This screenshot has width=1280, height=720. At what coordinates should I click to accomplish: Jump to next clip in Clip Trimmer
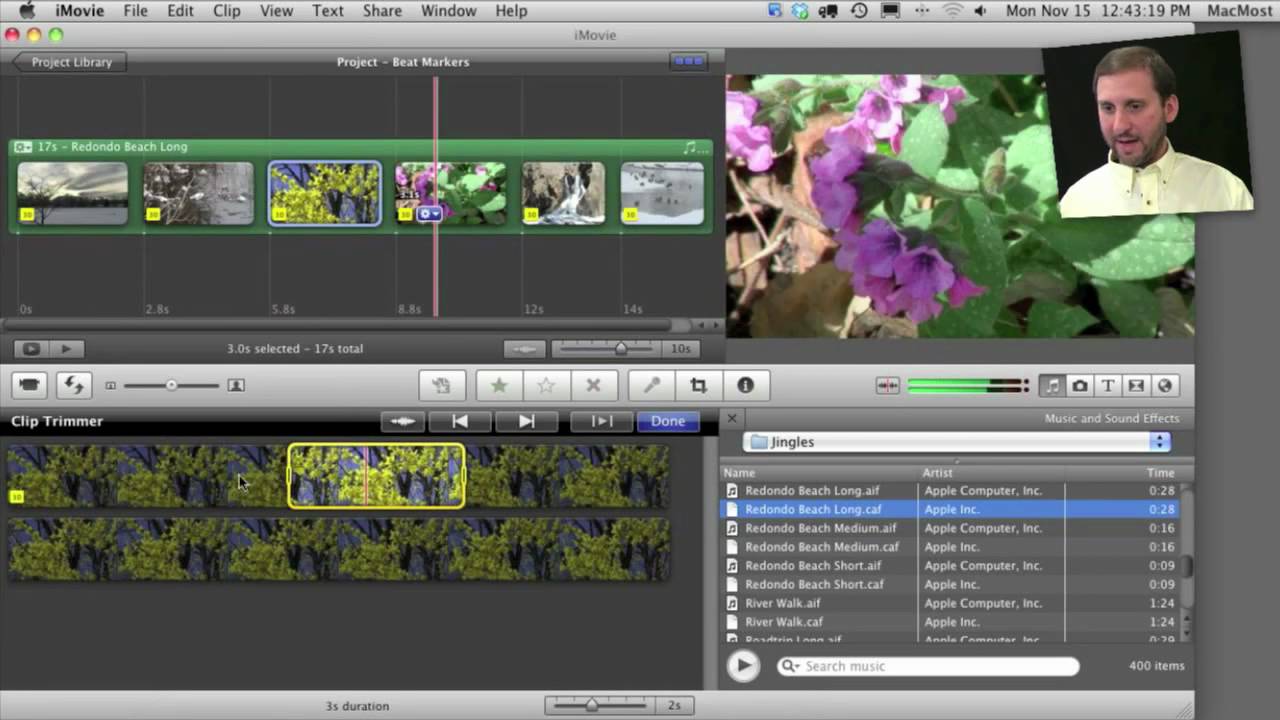(527, 421)
